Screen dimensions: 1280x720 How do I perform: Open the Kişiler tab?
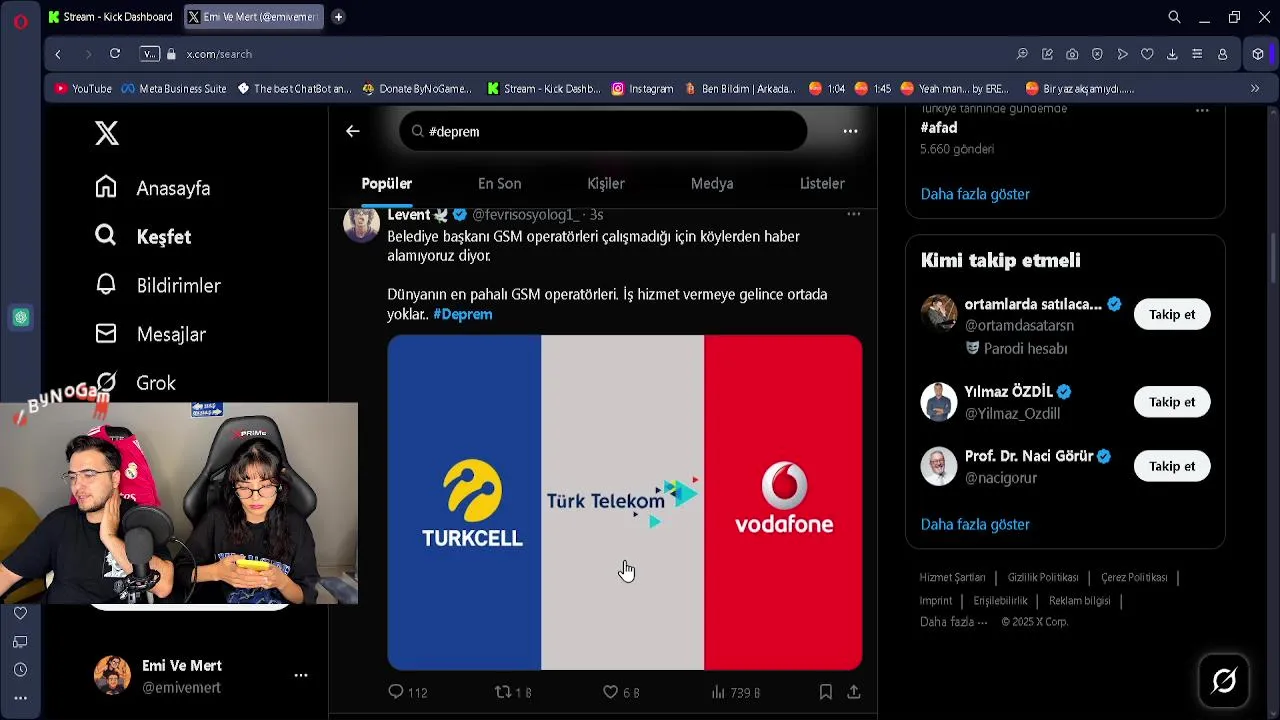(606, 184)
